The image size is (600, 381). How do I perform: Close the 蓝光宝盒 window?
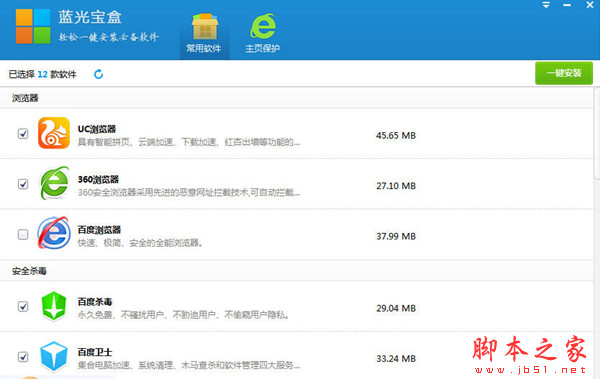tap(590, 5)
